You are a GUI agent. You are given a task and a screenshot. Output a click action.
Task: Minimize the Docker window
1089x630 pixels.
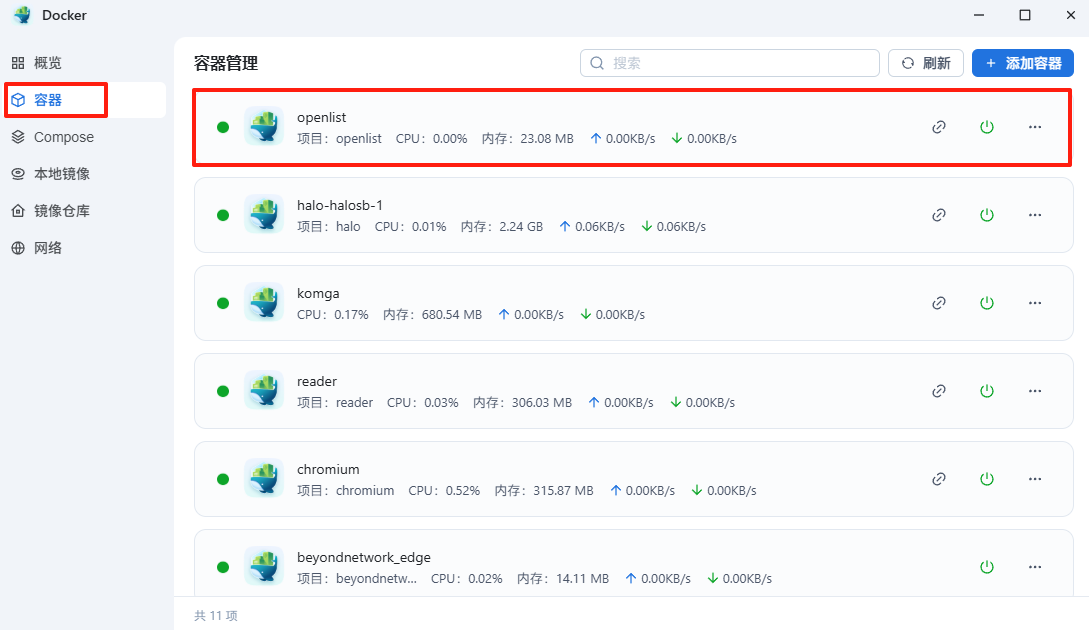click(979, 15)
